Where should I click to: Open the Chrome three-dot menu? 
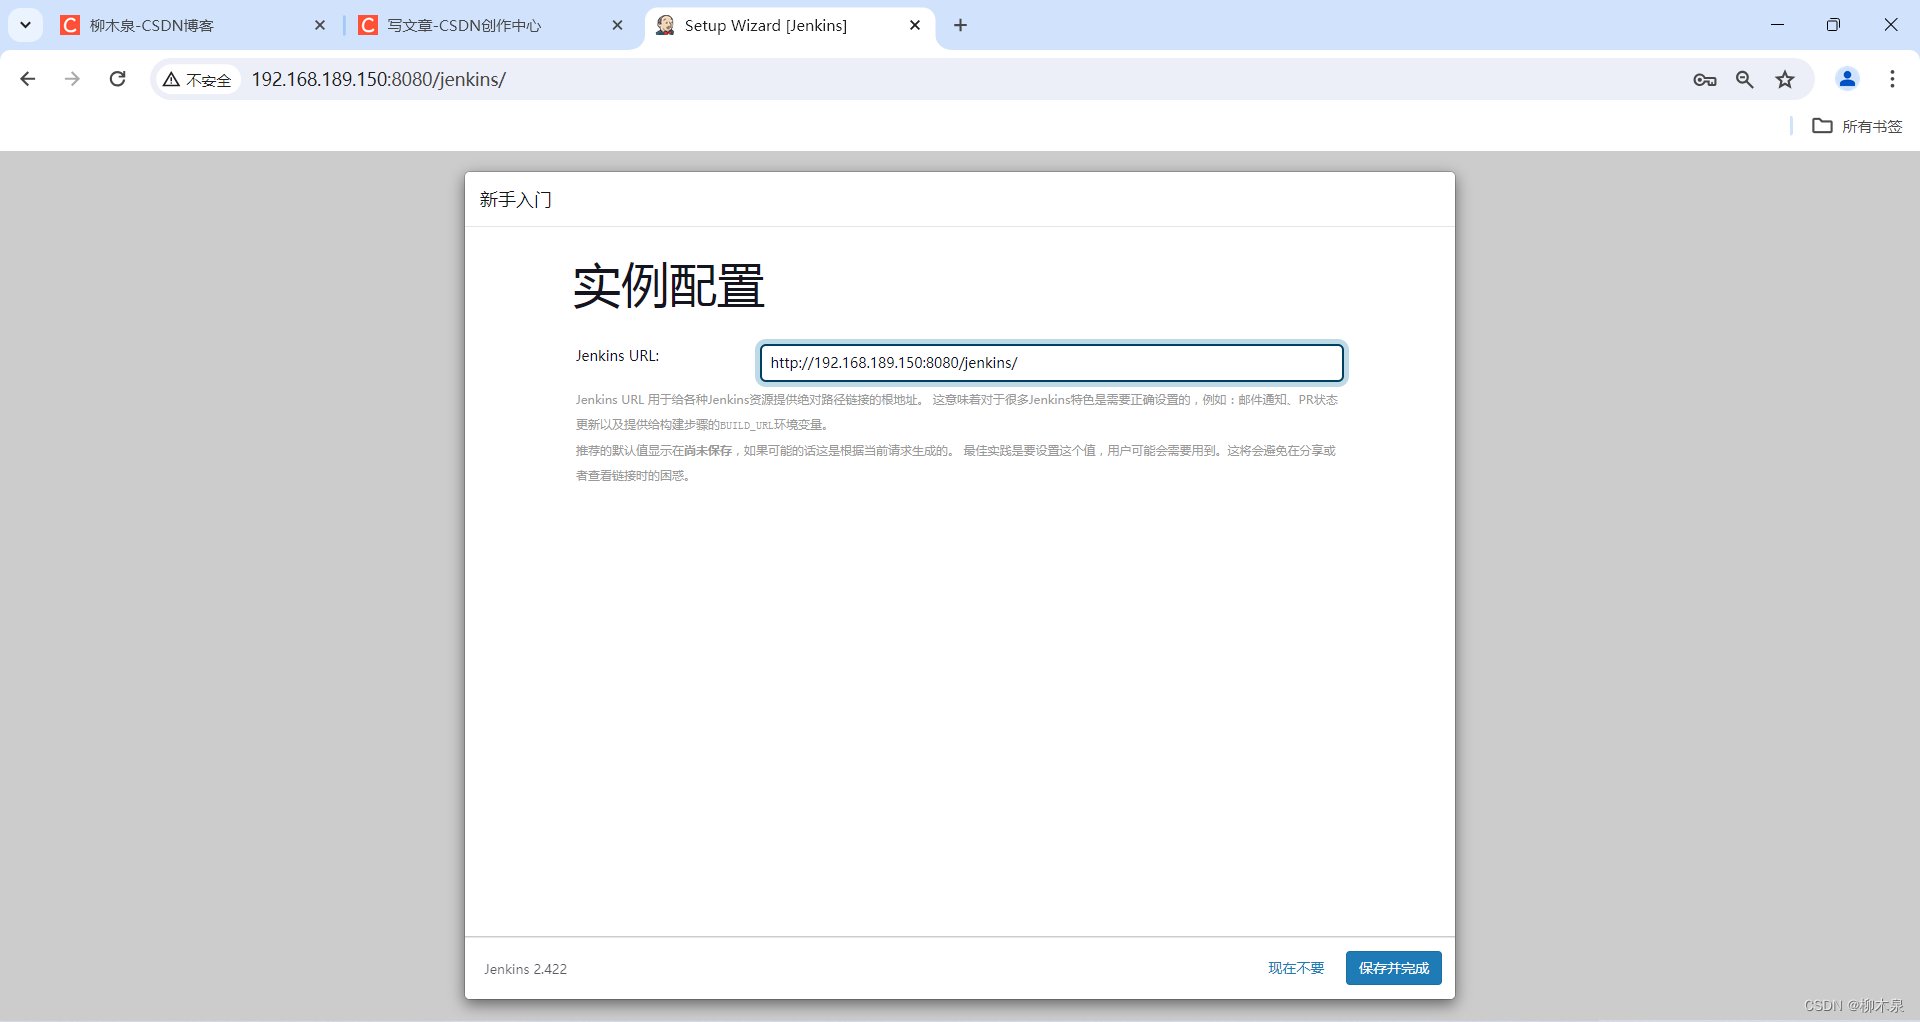[1892, 79]
